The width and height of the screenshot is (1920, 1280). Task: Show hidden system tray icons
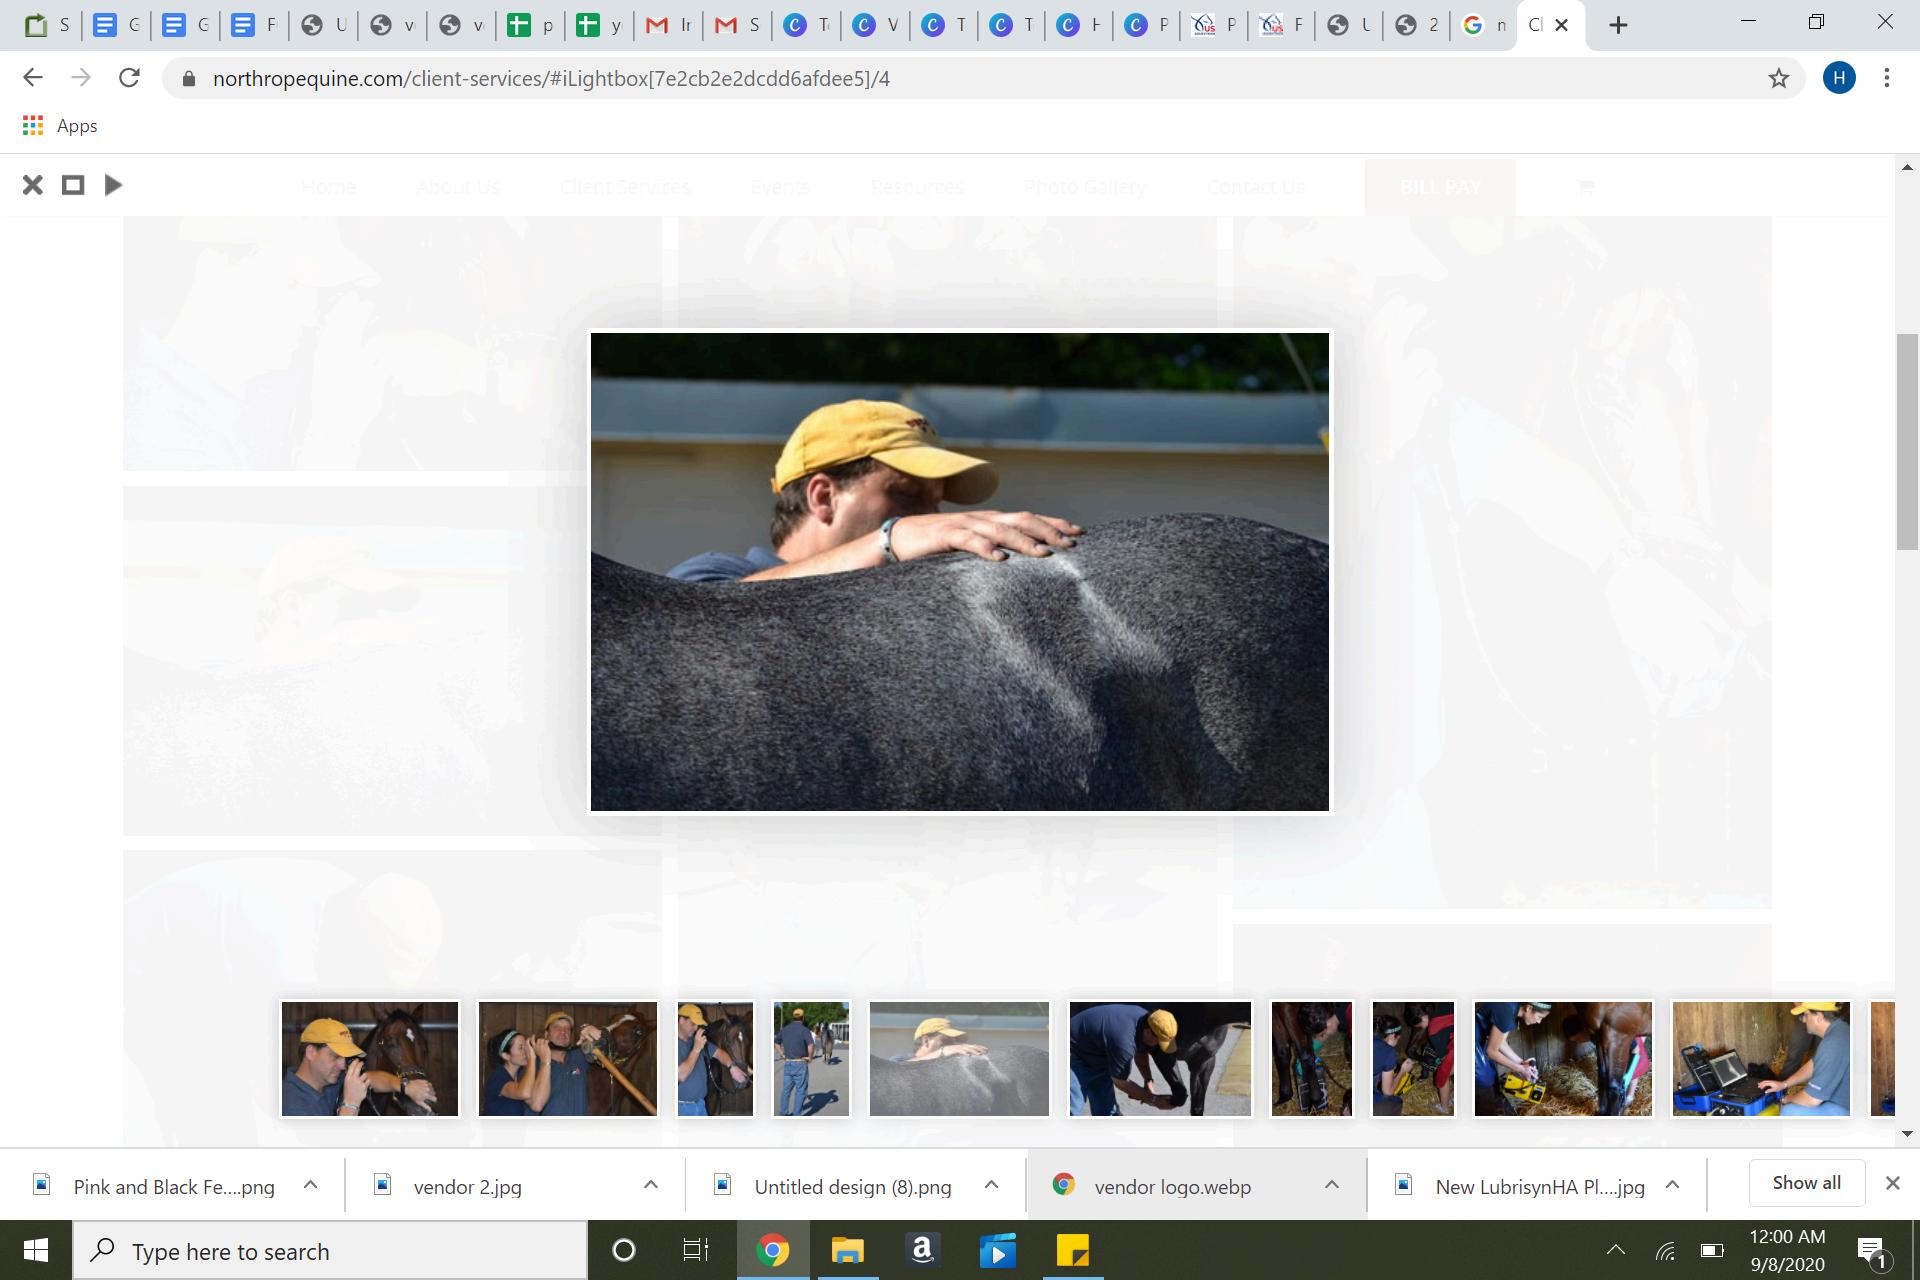pos(1615,1250)
